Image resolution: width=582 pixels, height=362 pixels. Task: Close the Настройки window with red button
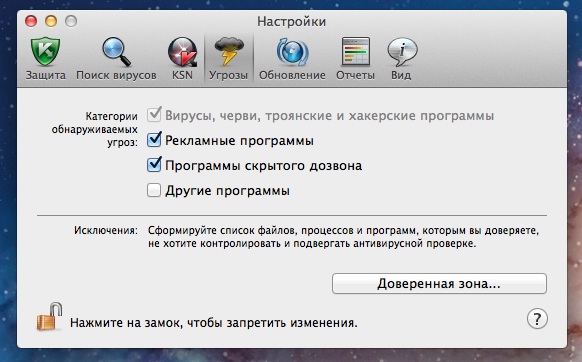(x=31, y=21)
